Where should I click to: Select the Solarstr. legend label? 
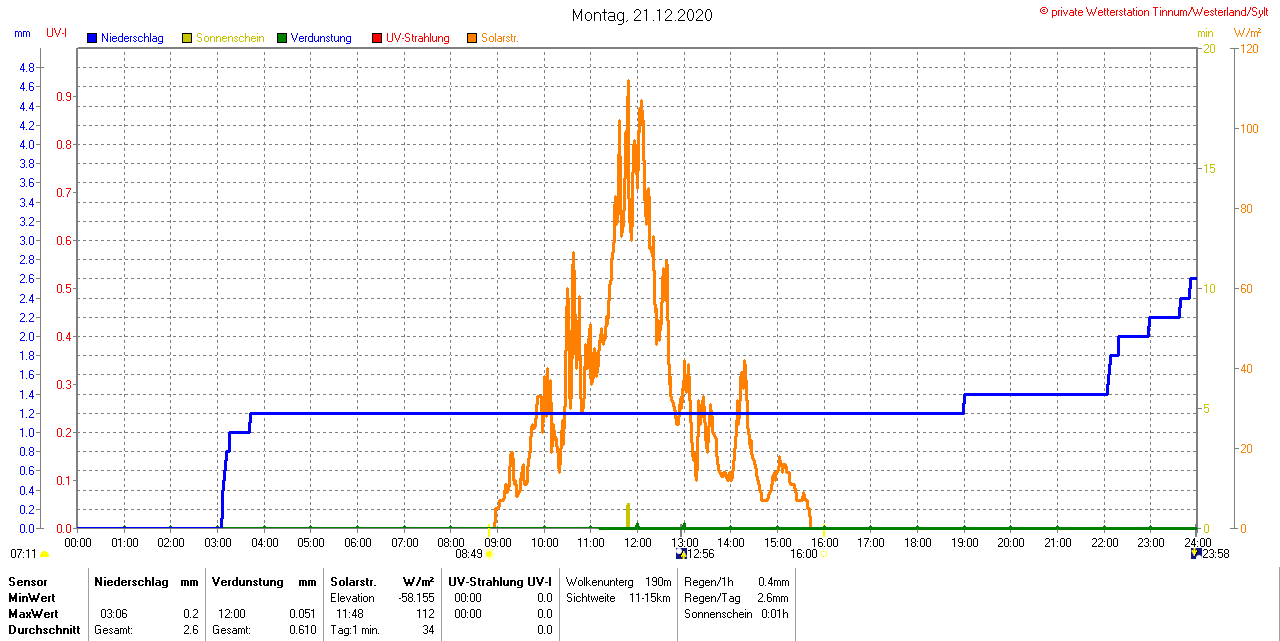[499, 38]
